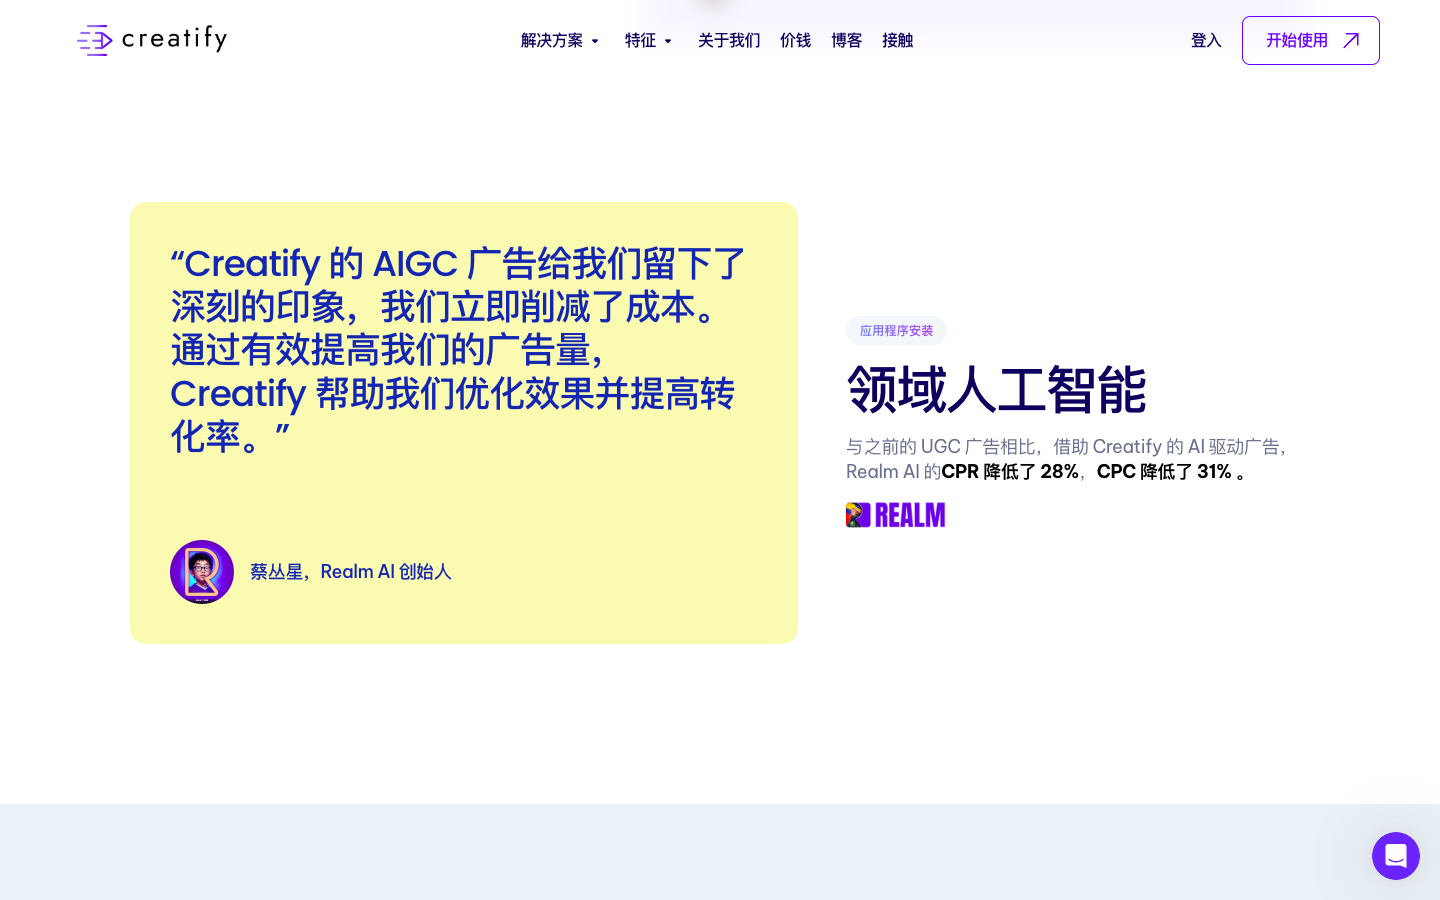This screenshot has height=900, width=1440.
Task: Expand the 特征 dropdown menu
Action: (x=641, y=40)
